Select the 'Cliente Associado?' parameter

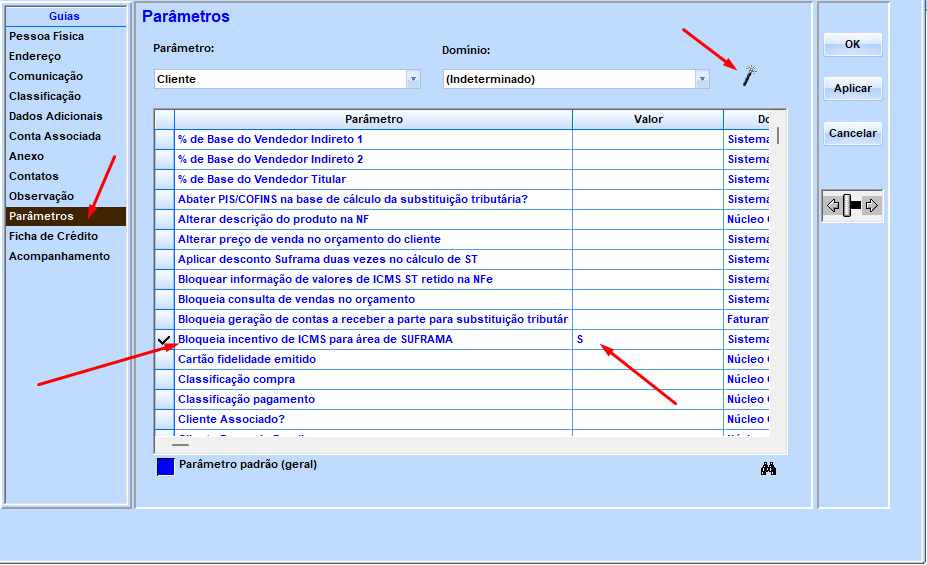[374, 420]
